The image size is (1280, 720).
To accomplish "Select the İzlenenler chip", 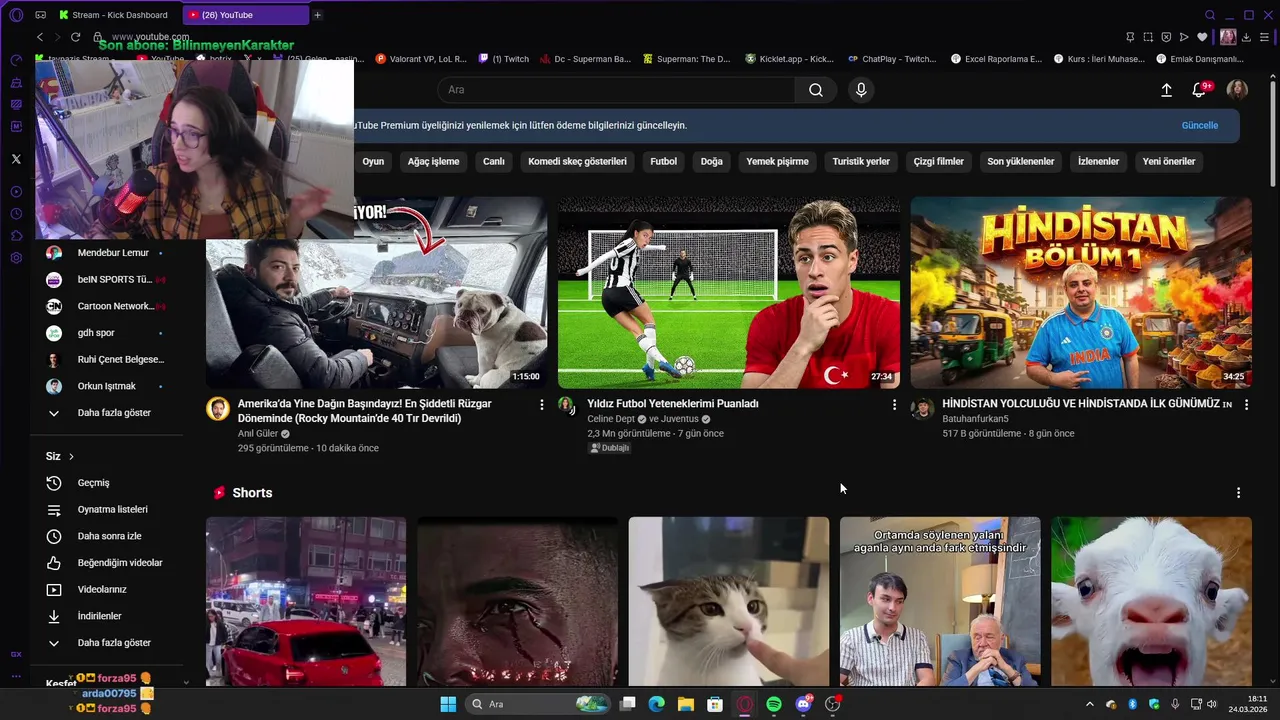I will [1098, 161].
